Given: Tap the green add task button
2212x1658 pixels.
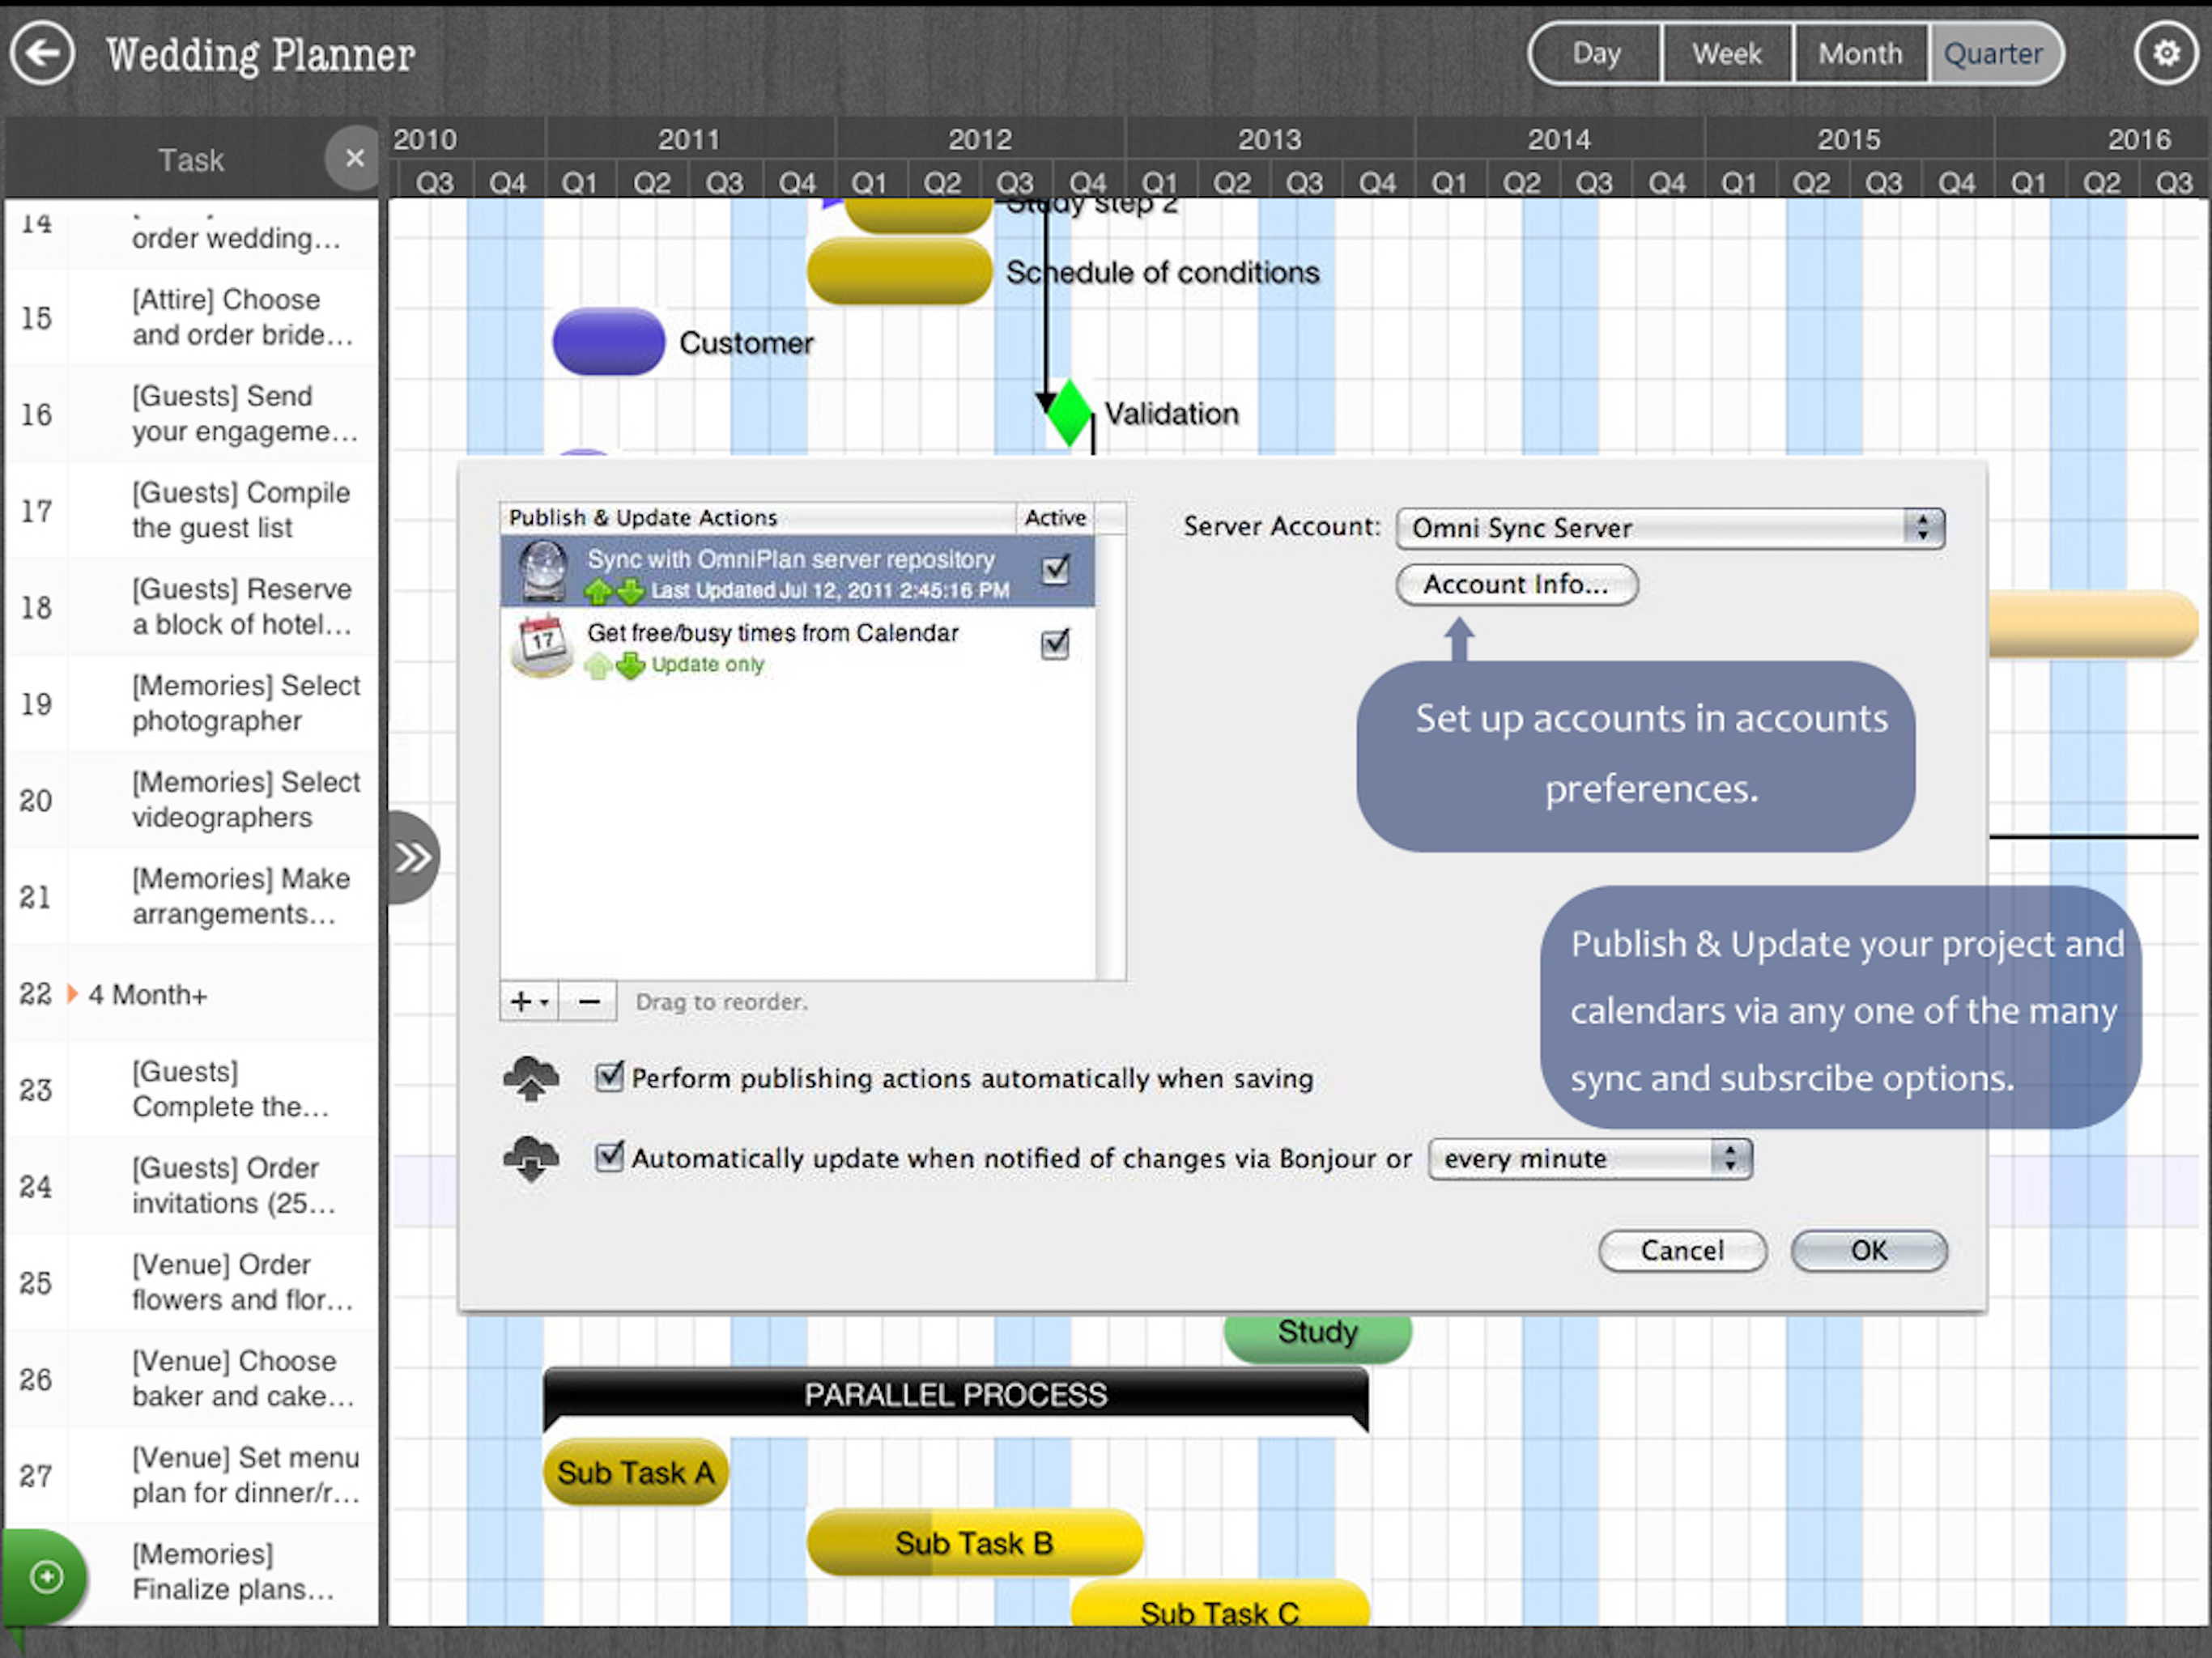Looking at the screenshot, I should point(47,1577).
